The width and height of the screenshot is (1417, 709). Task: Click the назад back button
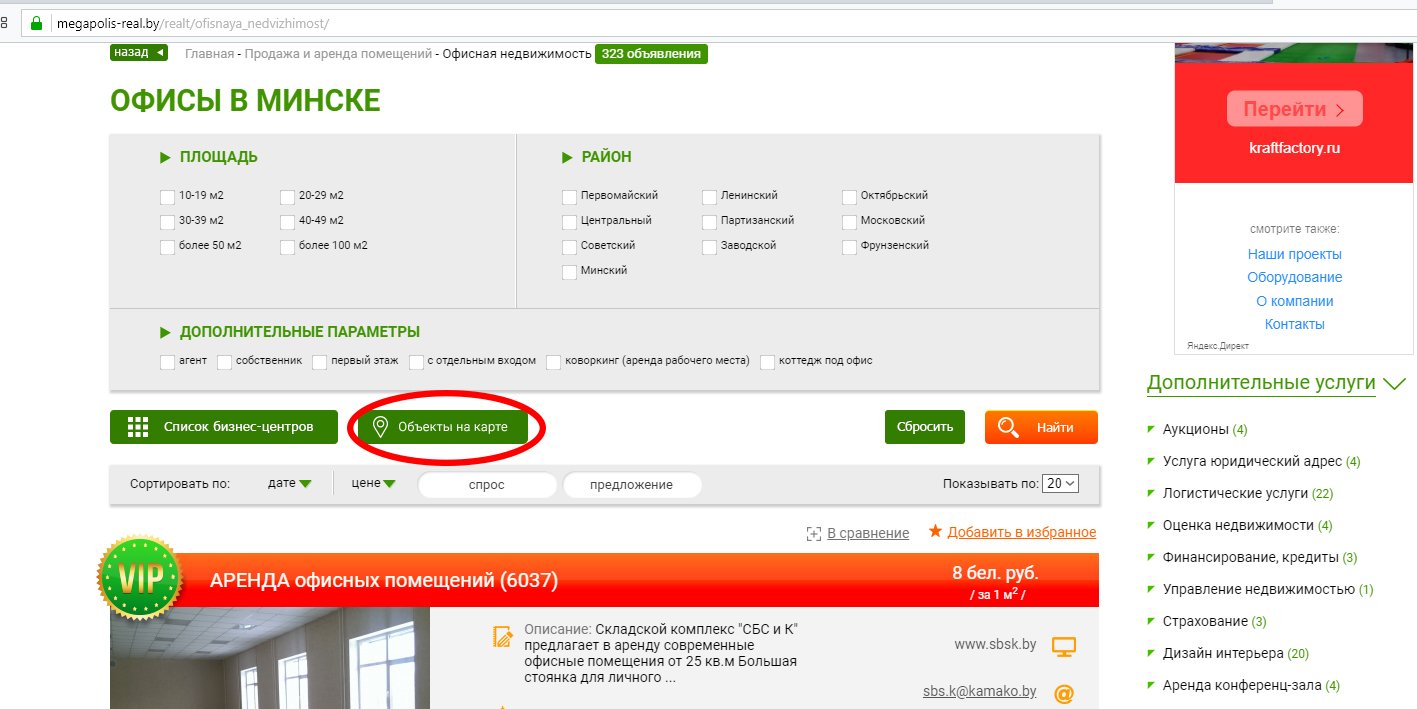pos(139,53)
